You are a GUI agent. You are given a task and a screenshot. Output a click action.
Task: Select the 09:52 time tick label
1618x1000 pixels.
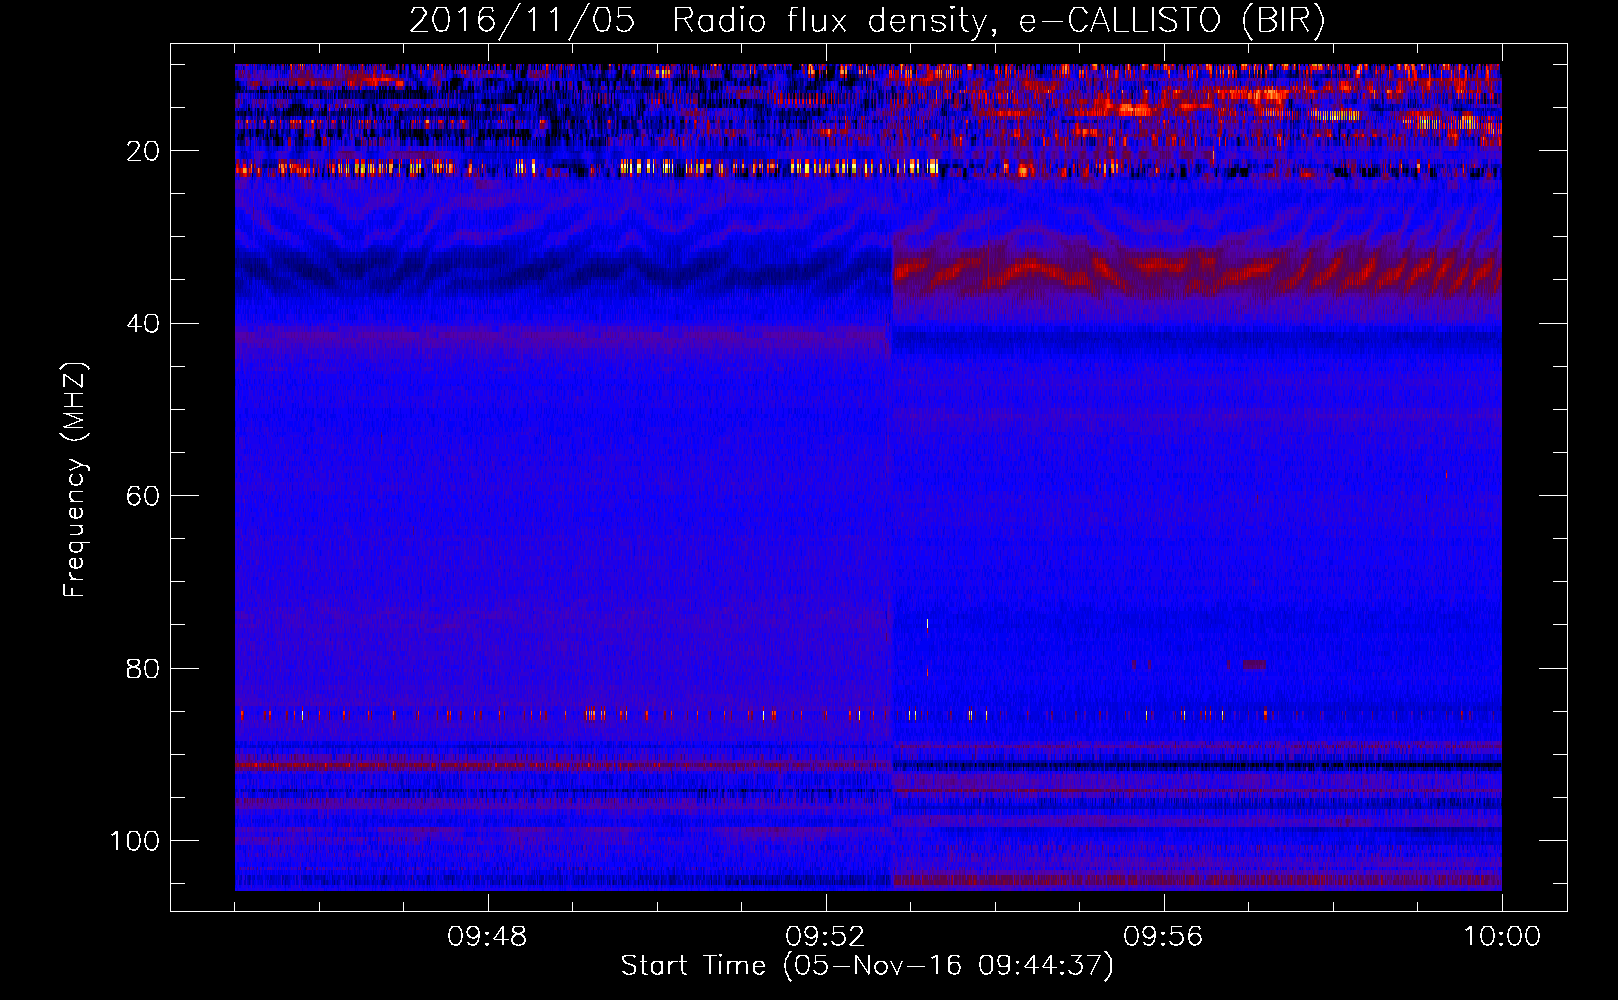click(x=825, y=937)
